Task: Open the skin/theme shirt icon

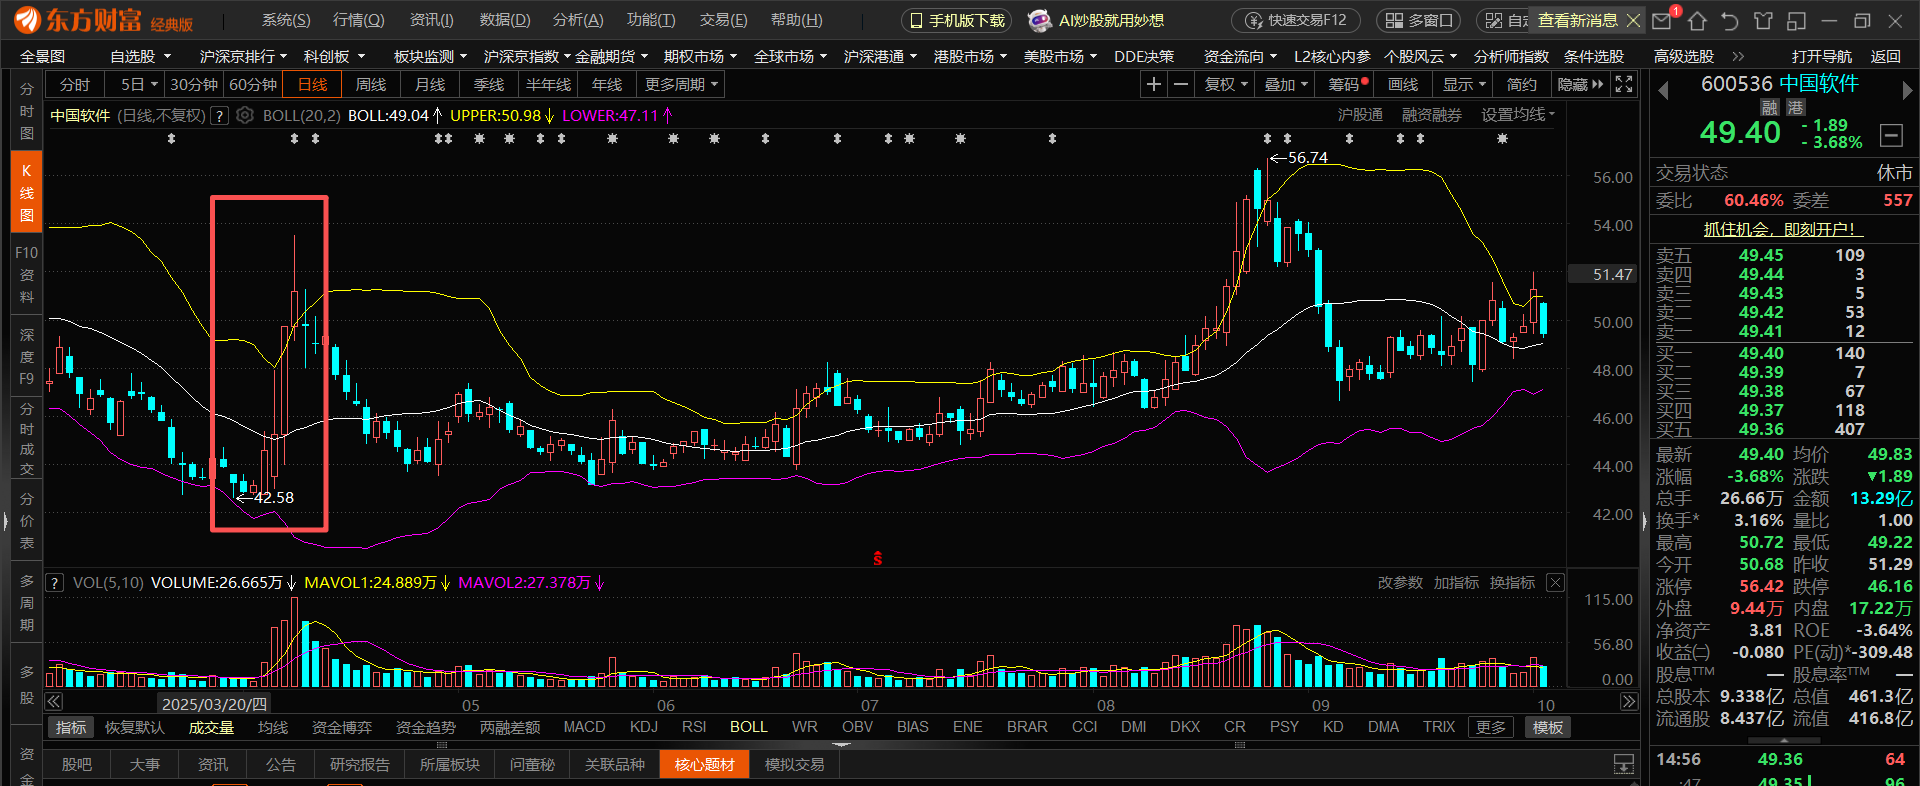Action: (1763, 20)
